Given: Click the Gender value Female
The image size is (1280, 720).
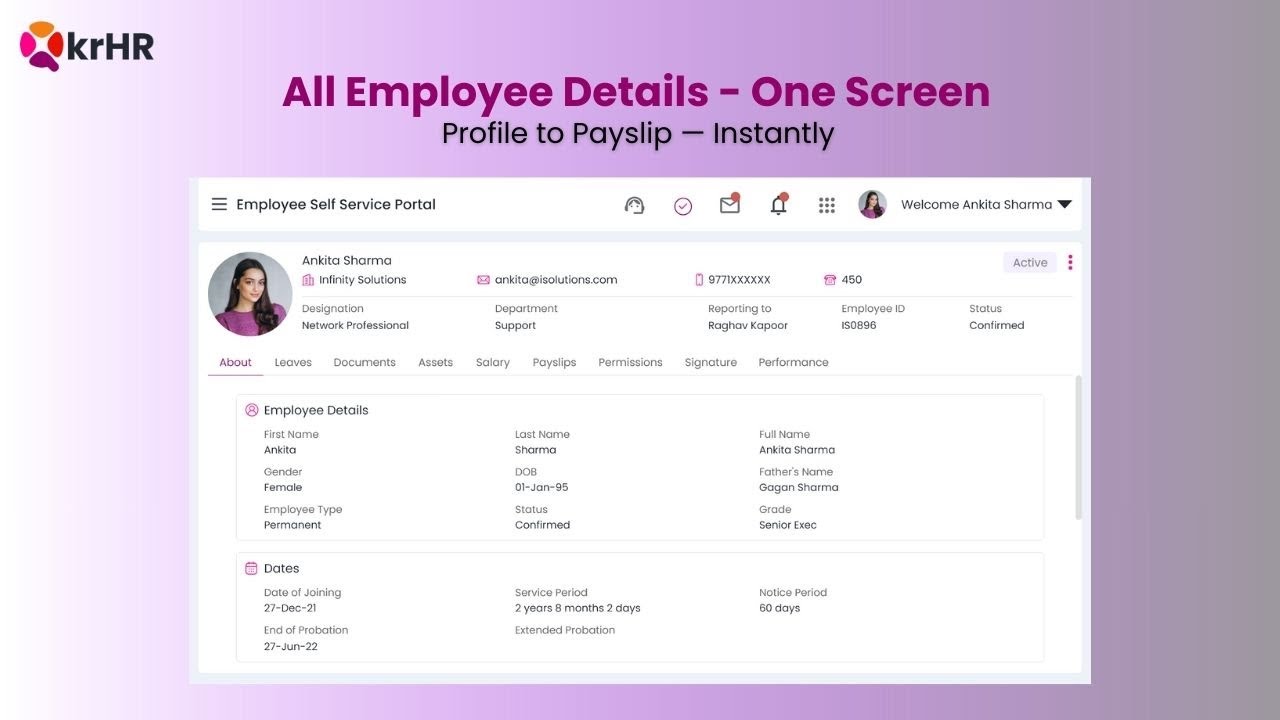Looking at the screenshot, I should (283, 487).
